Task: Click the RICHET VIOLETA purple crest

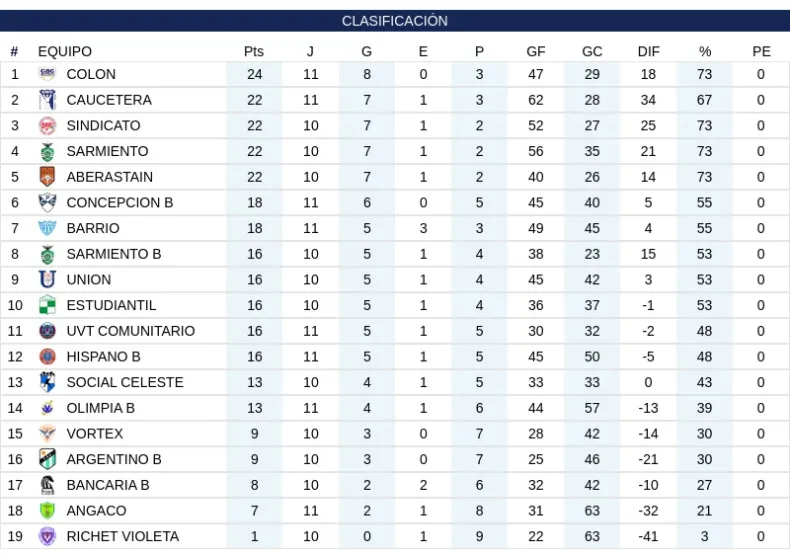Action: pos(47,537)
